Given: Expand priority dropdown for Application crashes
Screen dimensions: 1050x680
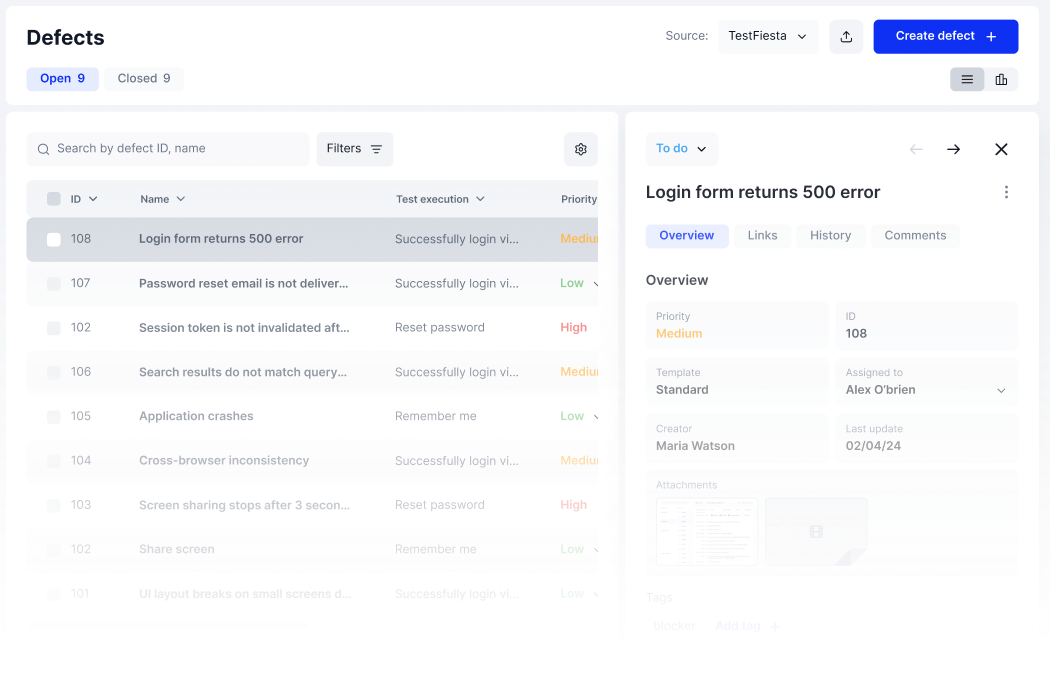Looking at the screenshot, I should [x=595, y=417].
